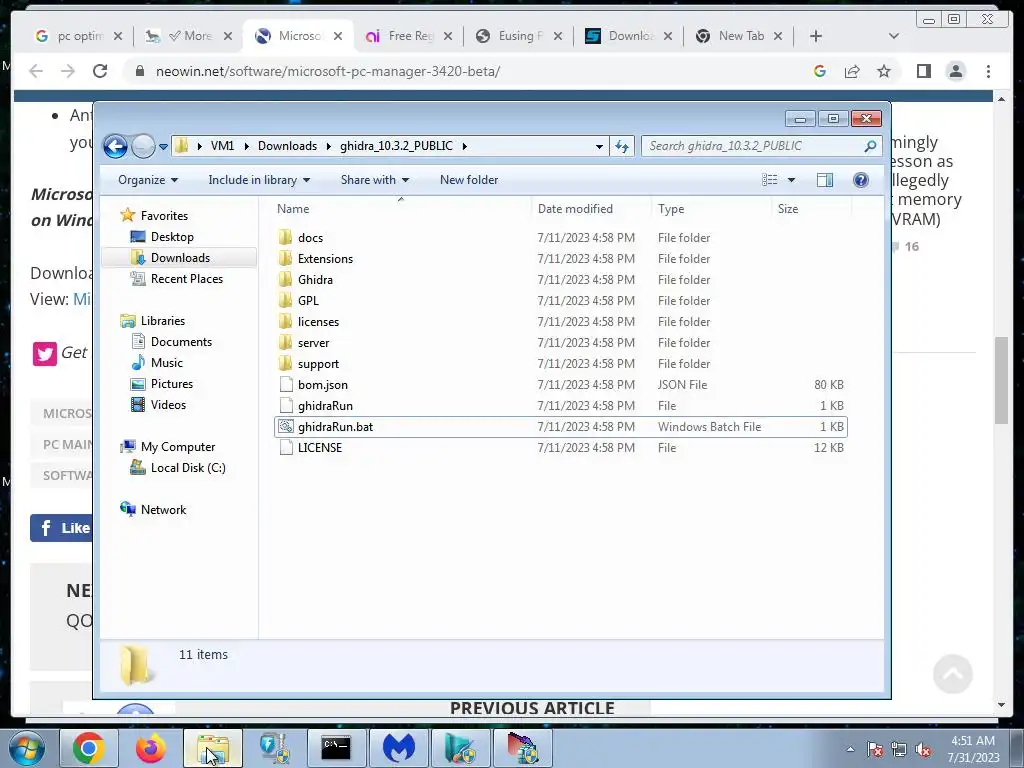This screenshot has height=768, width=1024.
Task: Toggle the preview pane
Action: pos(825,180)
